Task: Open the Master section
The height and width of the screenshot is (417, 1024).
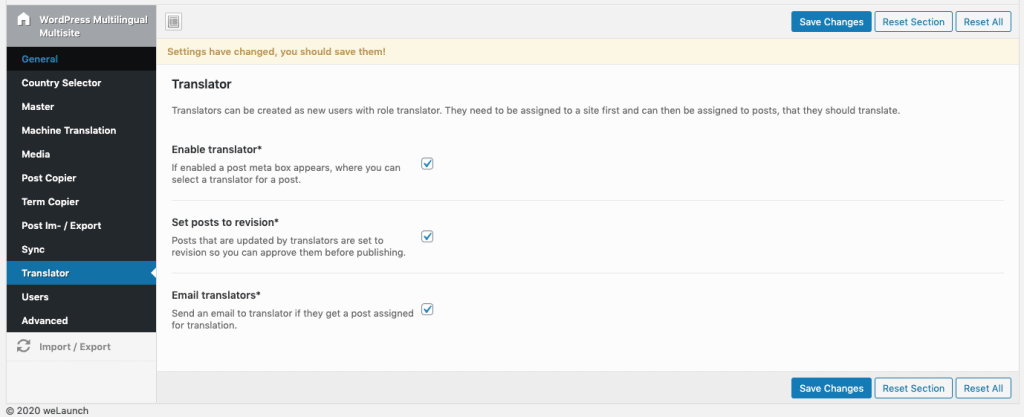Action: tap(38, 107)
